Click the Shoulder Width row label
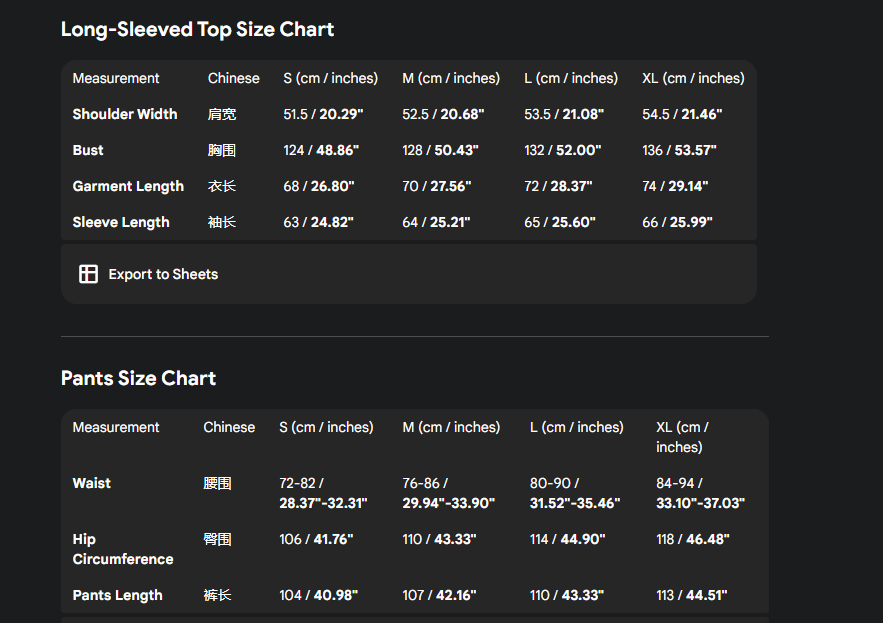This screenshot has height=623, width=883. (x=124, y=114)
